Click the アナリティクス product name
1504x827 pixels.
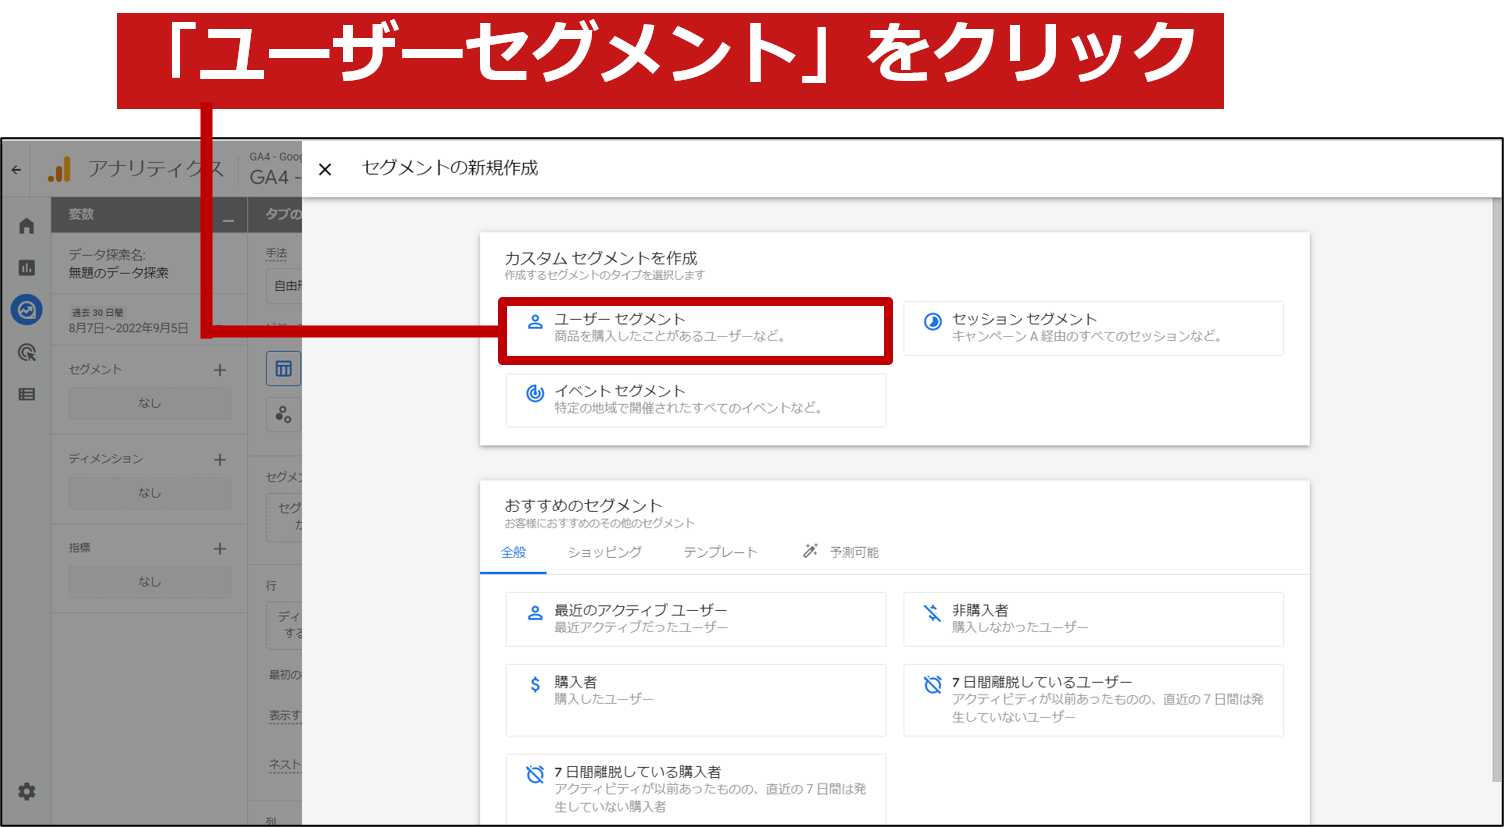[156, 168]
